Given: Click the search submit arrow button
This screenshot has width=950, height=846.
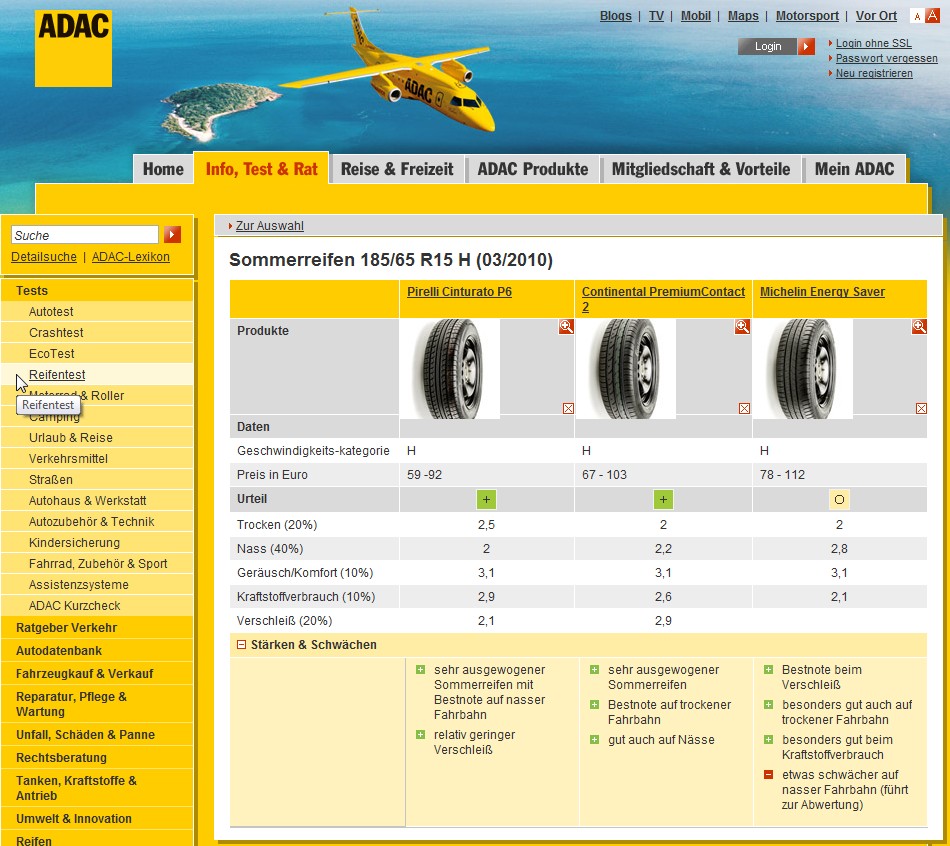Looking at the screenshot, I should [173, 235].
